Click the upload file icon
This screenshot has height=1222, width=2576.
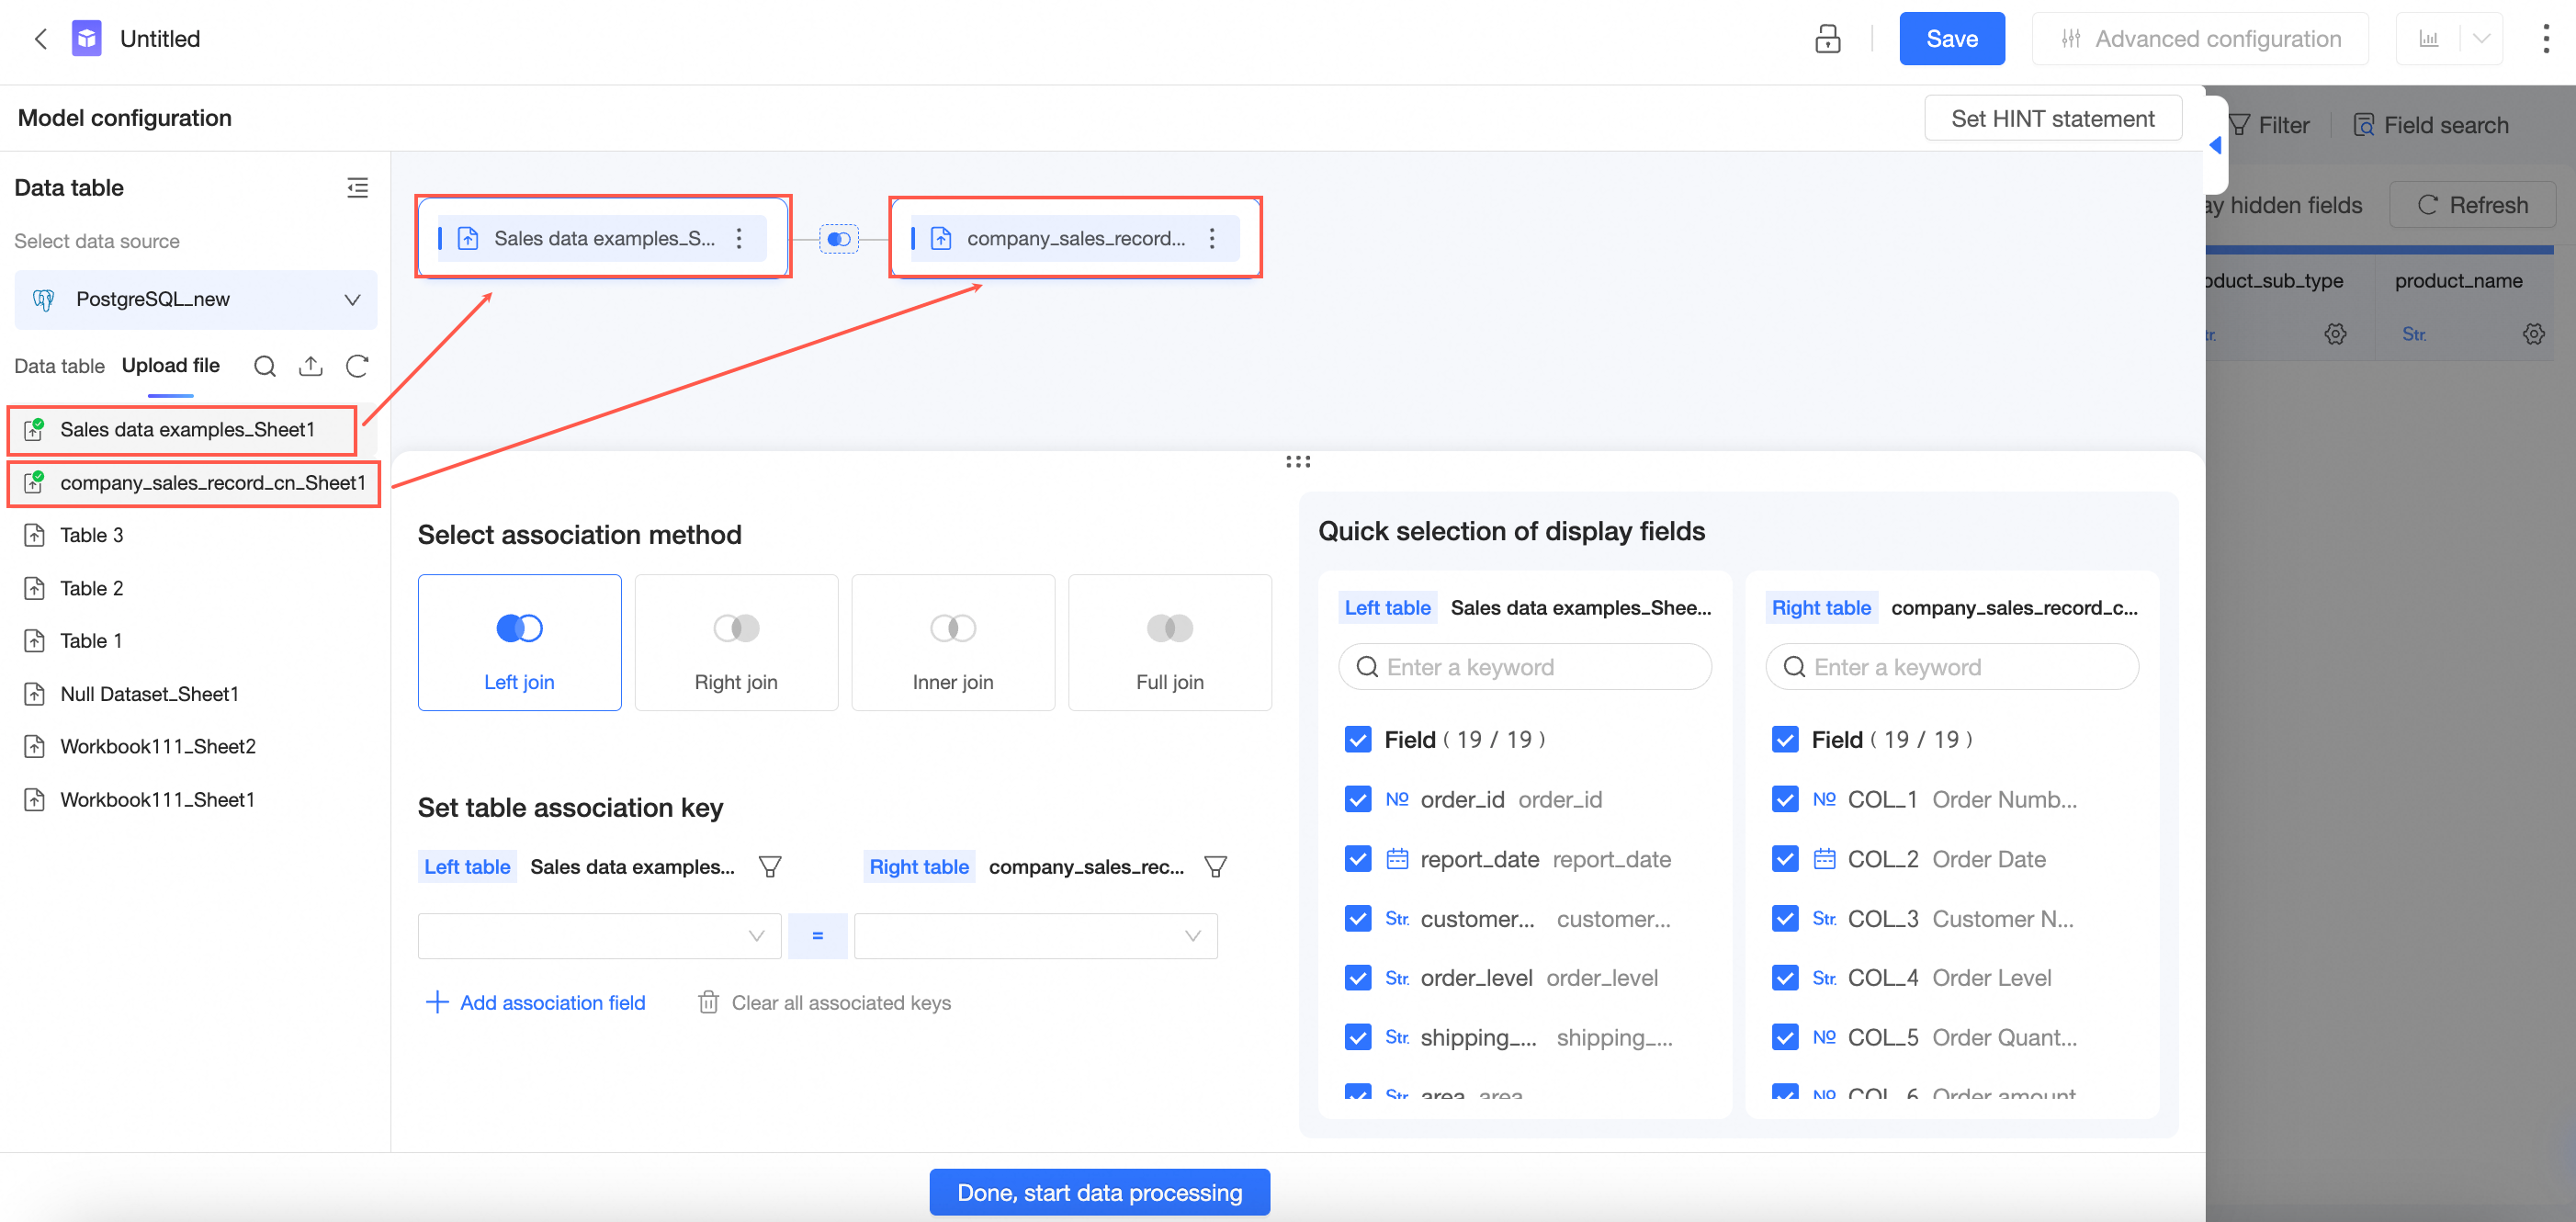[x=311, y=366]
